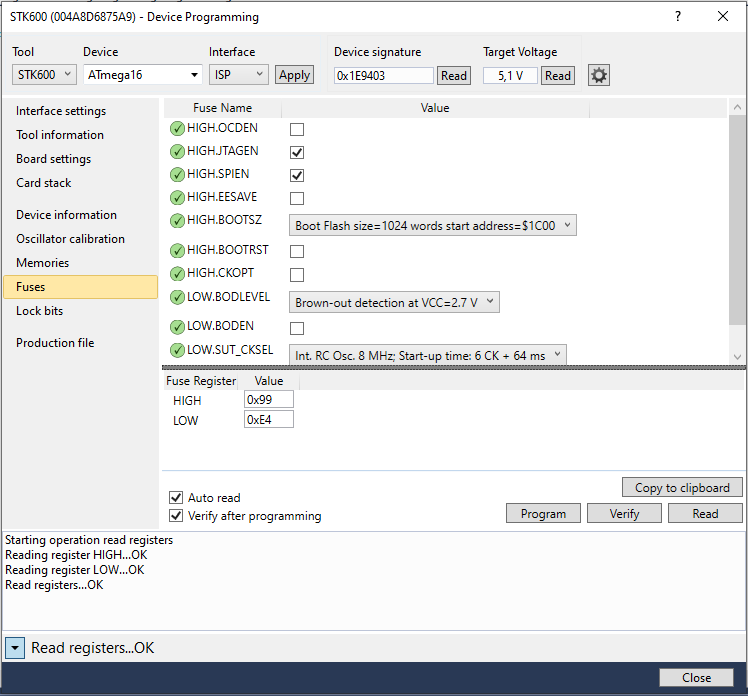
Task: Click log line 'Reading register HIGH...OK'
Action: tap(76, 555)
